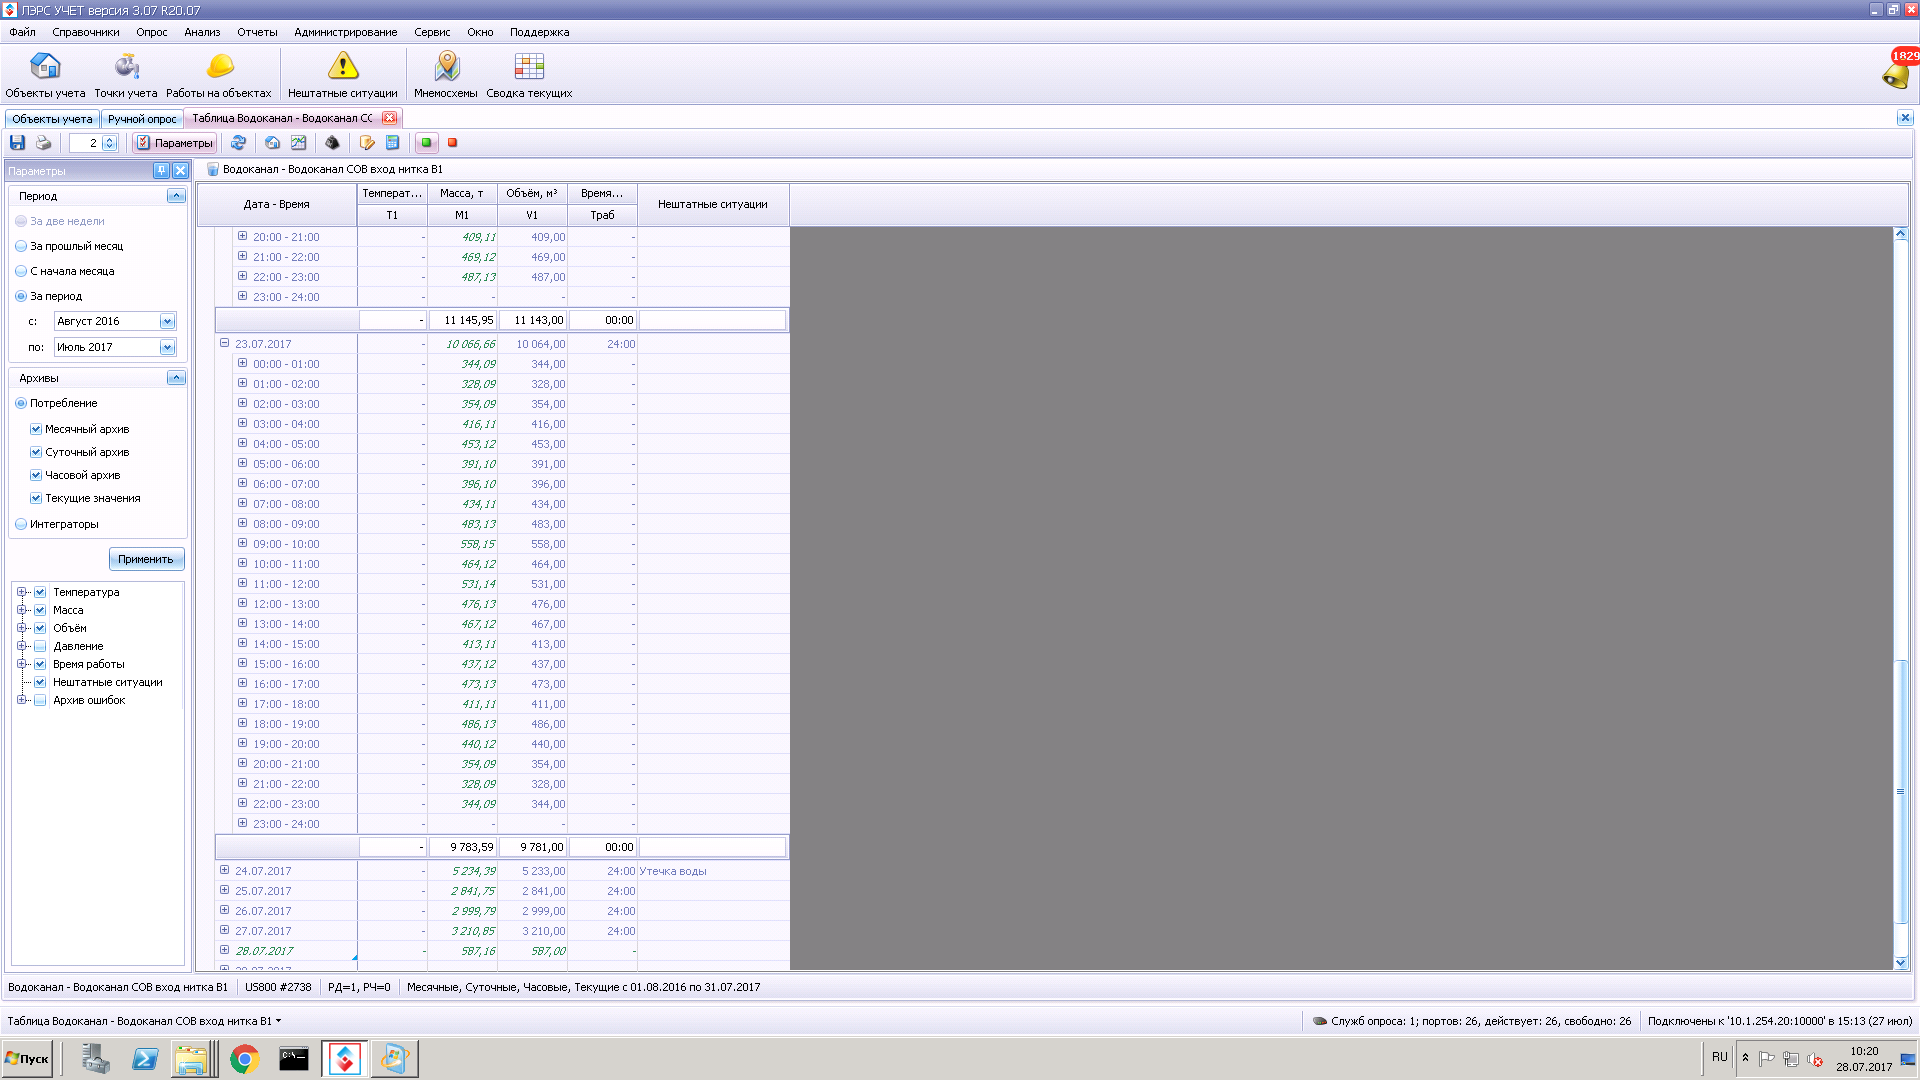This screenshot has width=1920, height=1080.
Task: Switch to Объекты учета tab
Action: pos(52,119)
